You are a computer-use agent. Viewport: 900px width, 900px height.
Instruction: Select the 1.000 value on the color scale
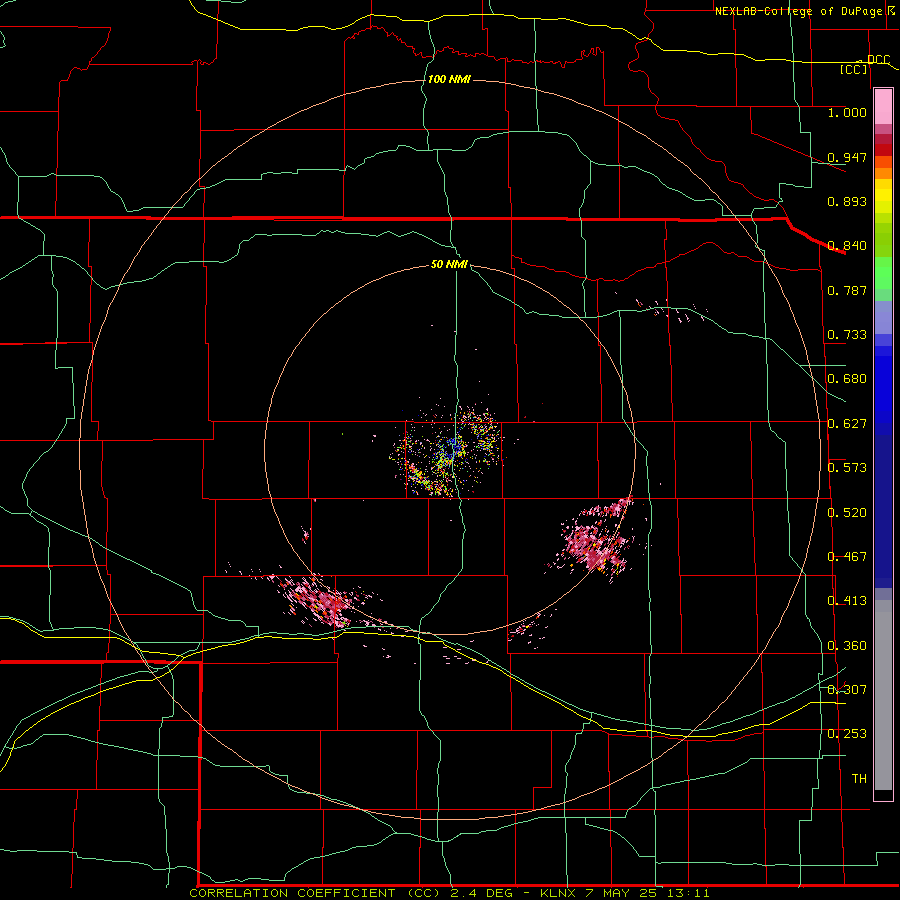pyautogui.click(x=847, y=112)
